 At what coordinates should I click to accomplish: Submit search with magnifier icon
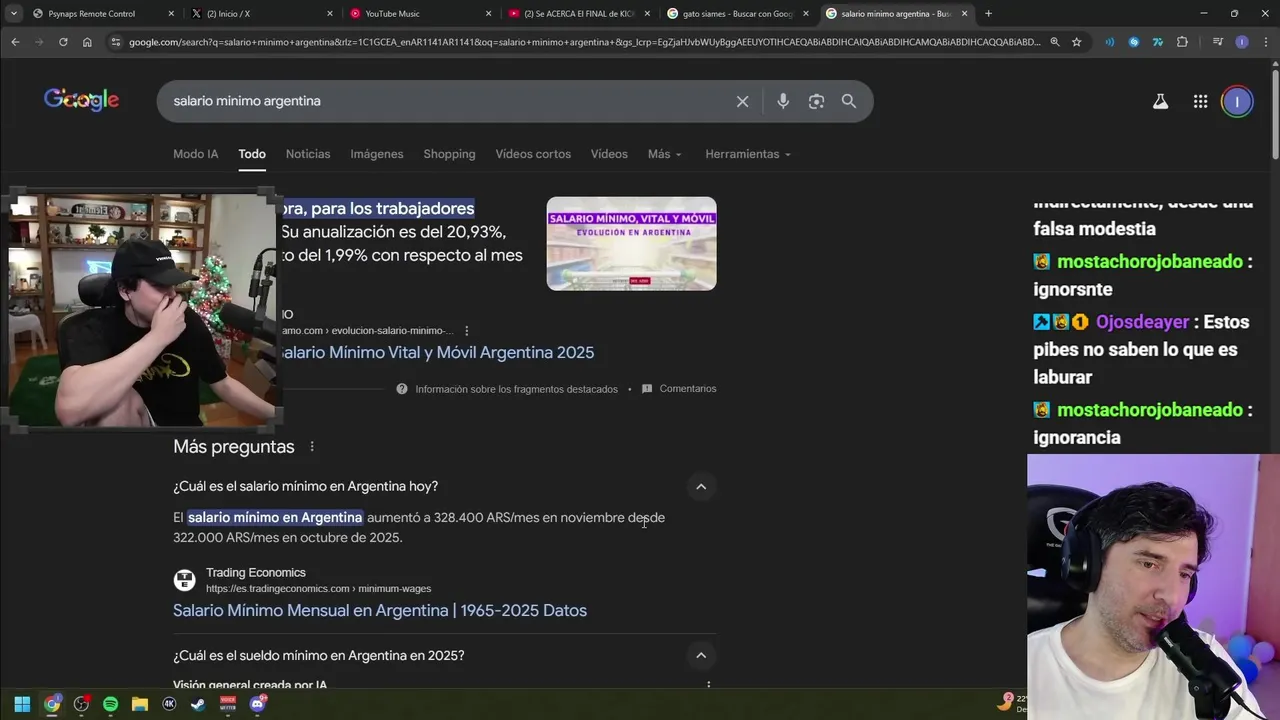pos(849,101)
